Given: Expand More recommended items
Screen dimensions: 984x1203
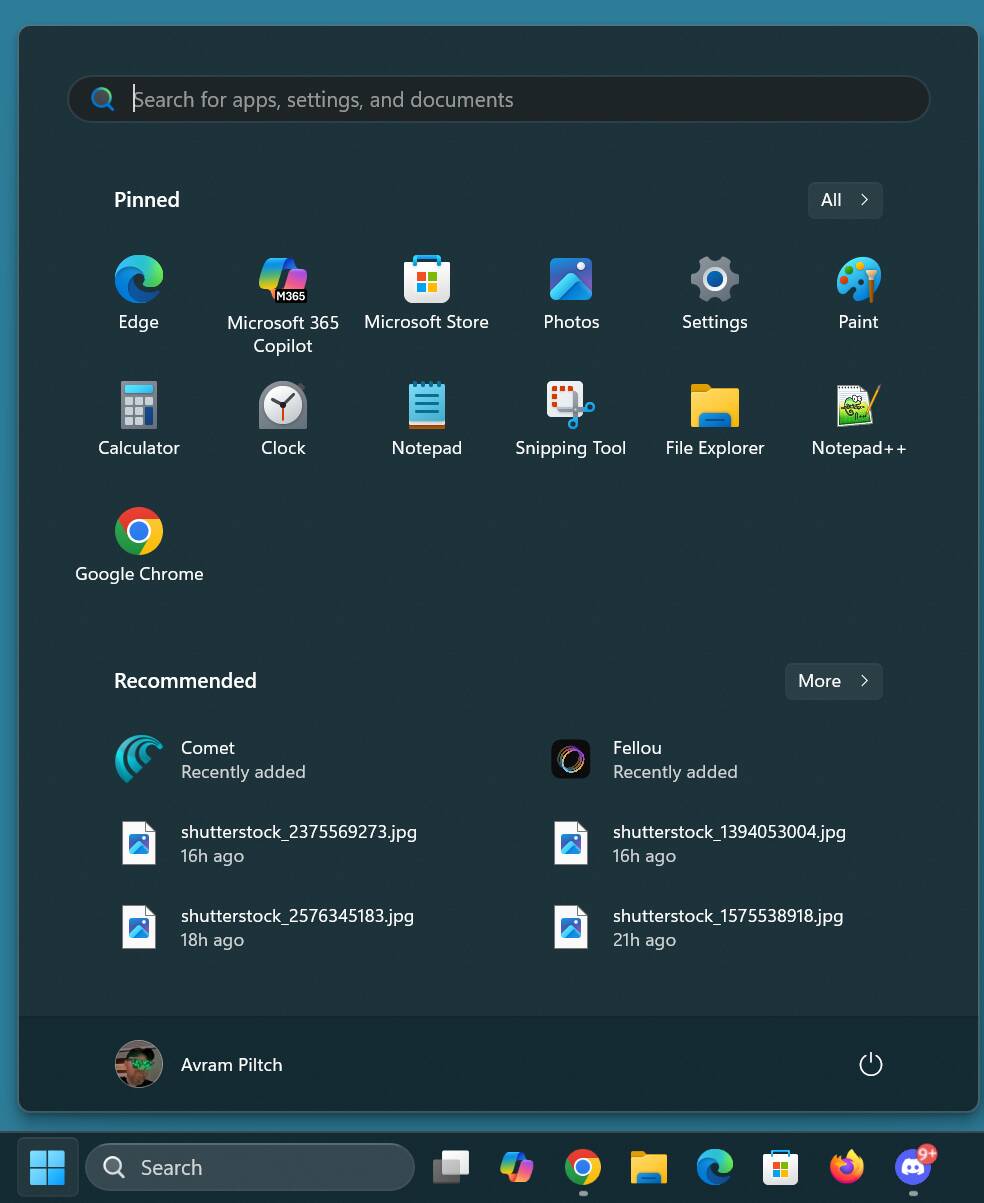Looking at the screenshot, I should (833, 681).
